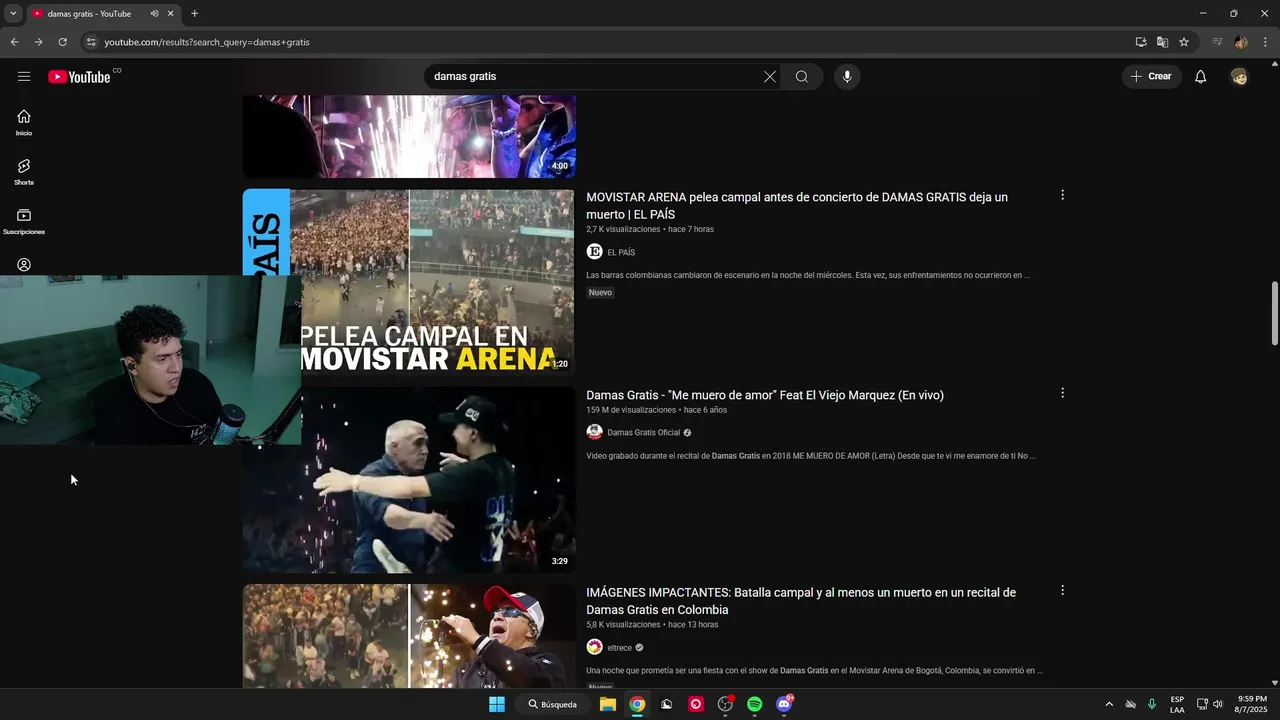Open Chrome three-dot menu
Viewport: 1280px width, 720px height.
pyautogui.click(x=1266, y=42)
